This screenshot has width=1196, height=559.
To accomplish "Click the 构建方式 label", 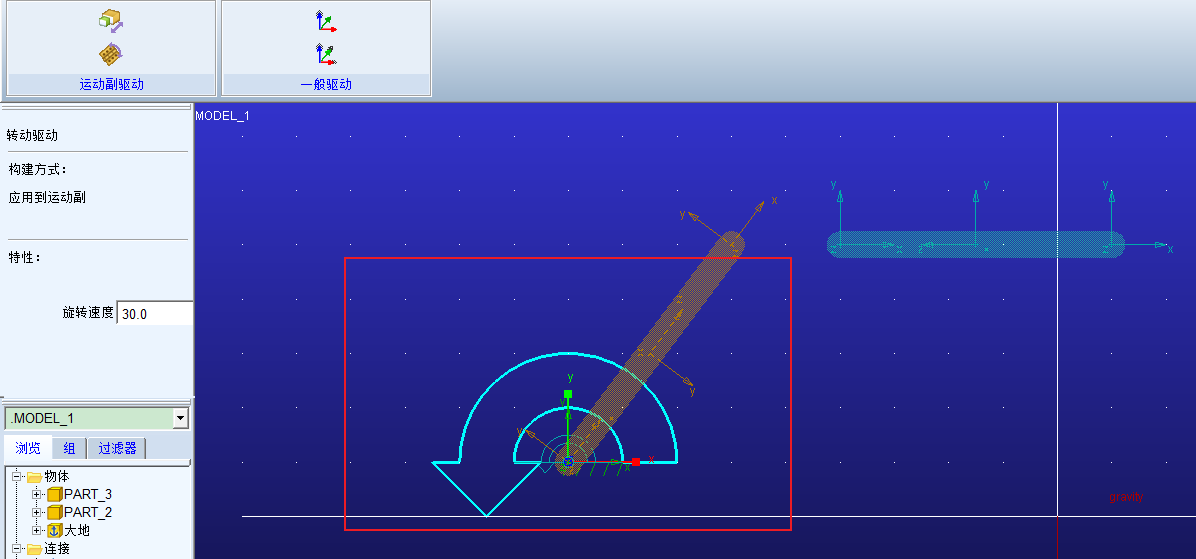I will [x=38, y=169].
